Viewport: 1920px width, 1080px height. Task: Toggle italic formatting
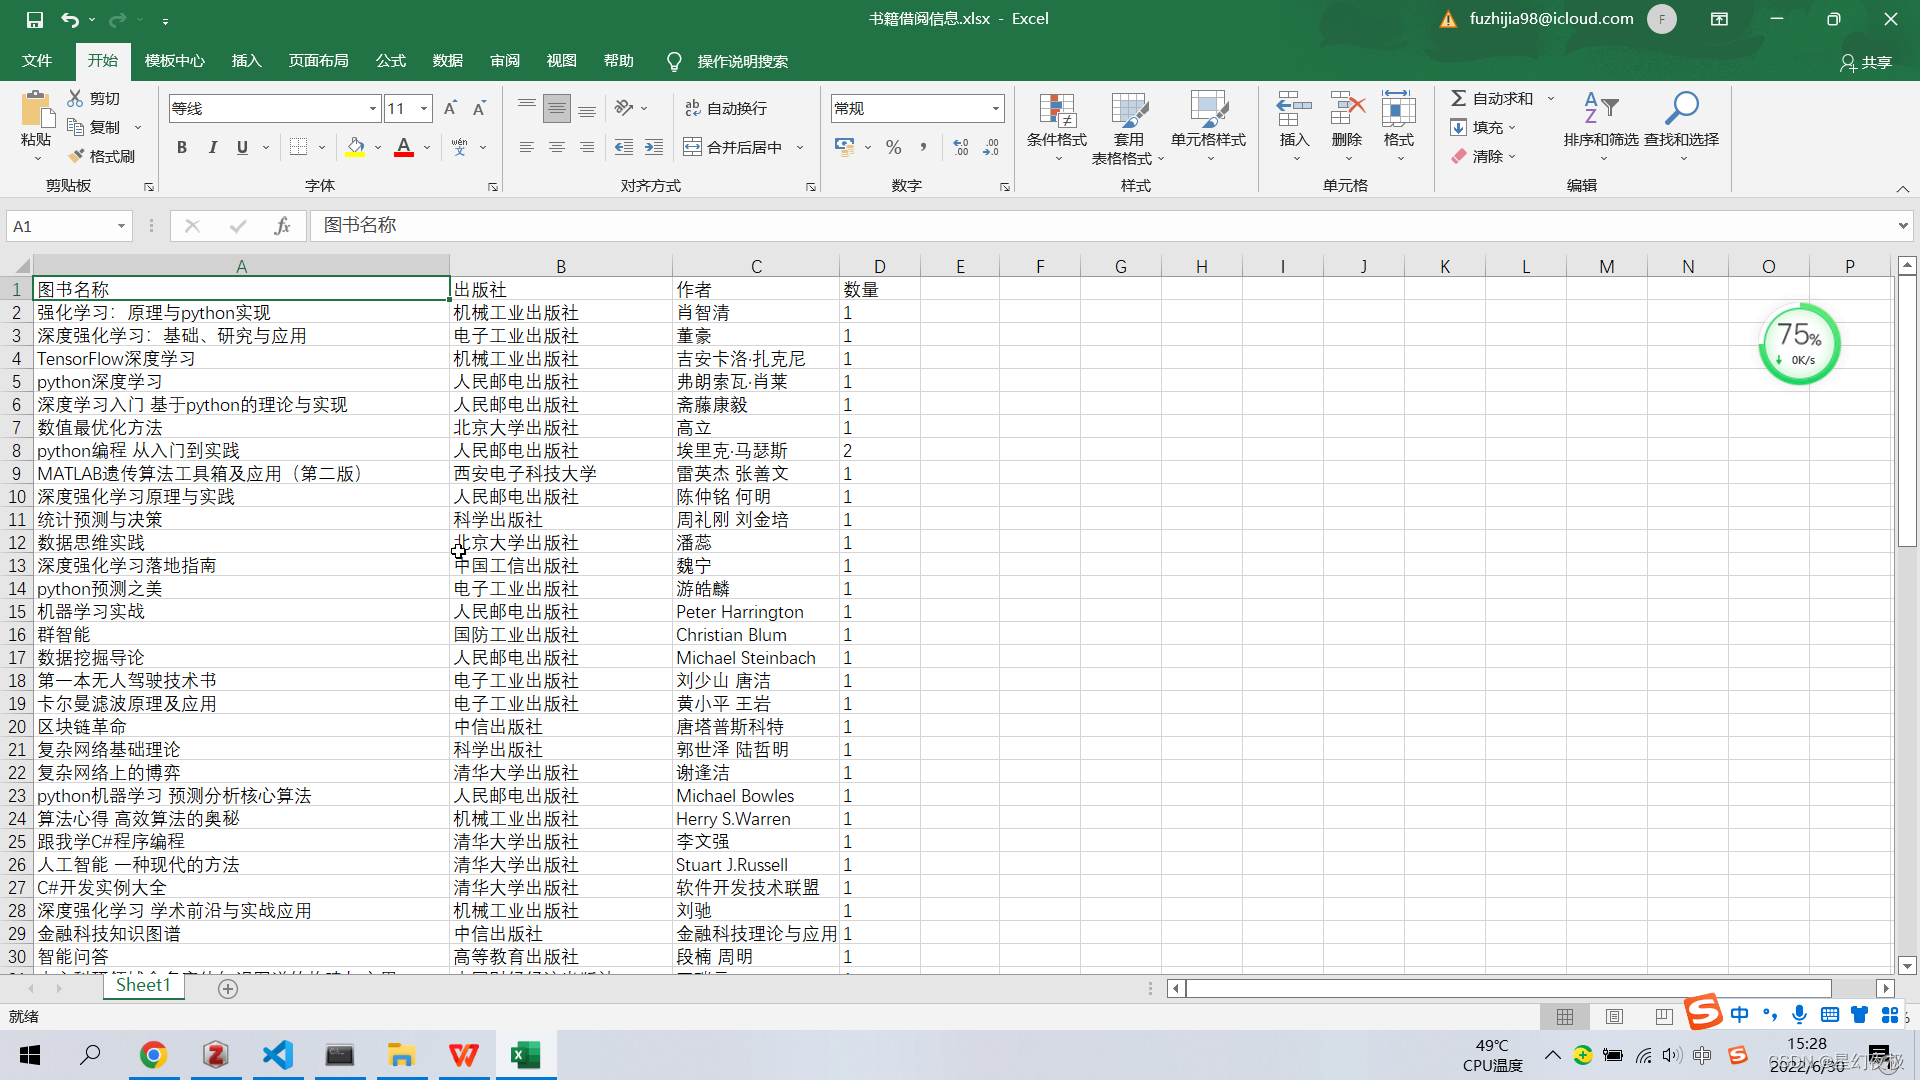pyautogui.click(x=212, y=147)
